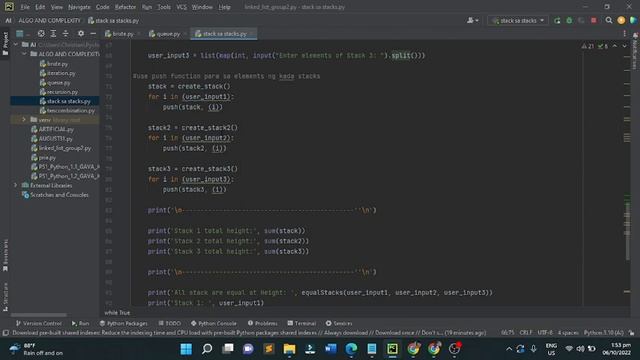This screenshot has height=360, width=640.
Task: Click CRLF line separator in status bar
Action: click(526, 333)
